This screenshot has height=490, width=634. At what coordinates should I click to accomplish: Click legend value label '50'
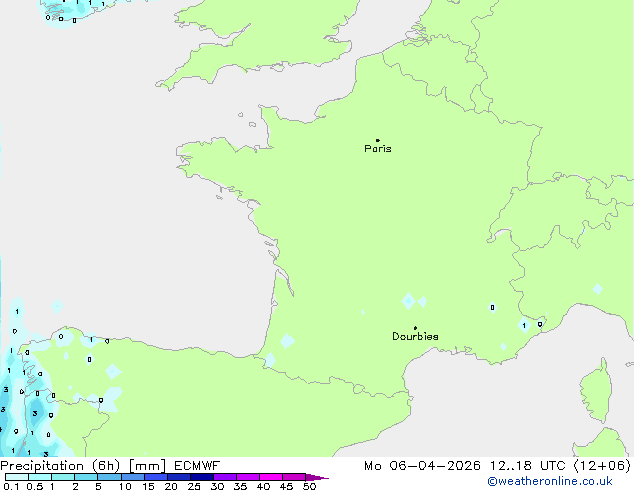(x=309, y=486)
